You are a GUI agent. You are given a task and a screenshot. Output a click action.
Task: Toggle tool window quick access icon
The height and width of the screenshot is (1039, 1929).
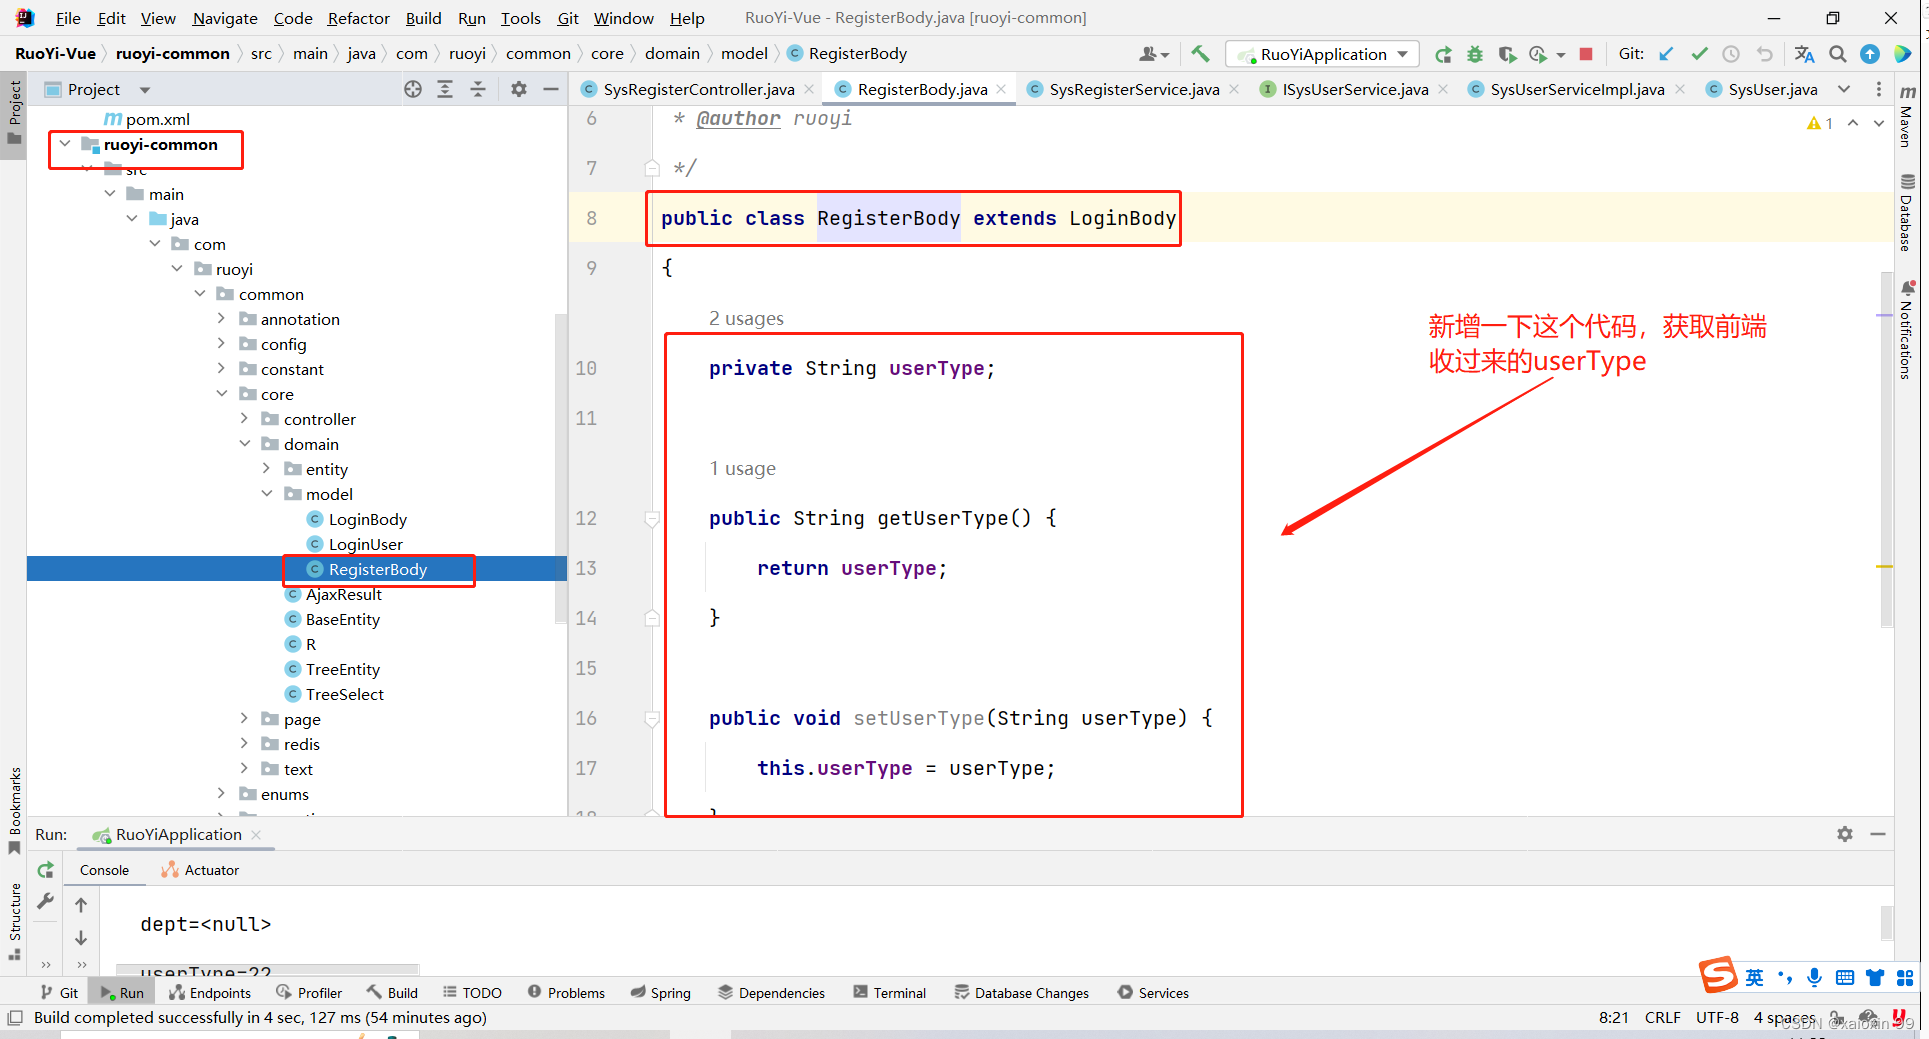14,1018
